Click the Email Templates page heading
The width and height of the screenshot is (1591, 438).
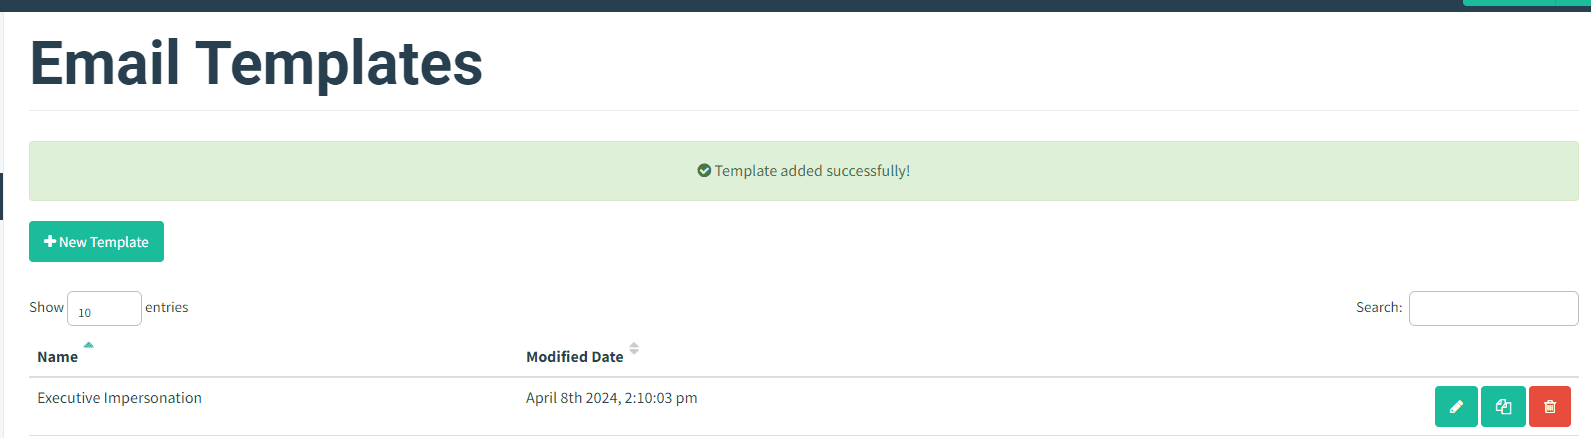[x=256, y=62]
